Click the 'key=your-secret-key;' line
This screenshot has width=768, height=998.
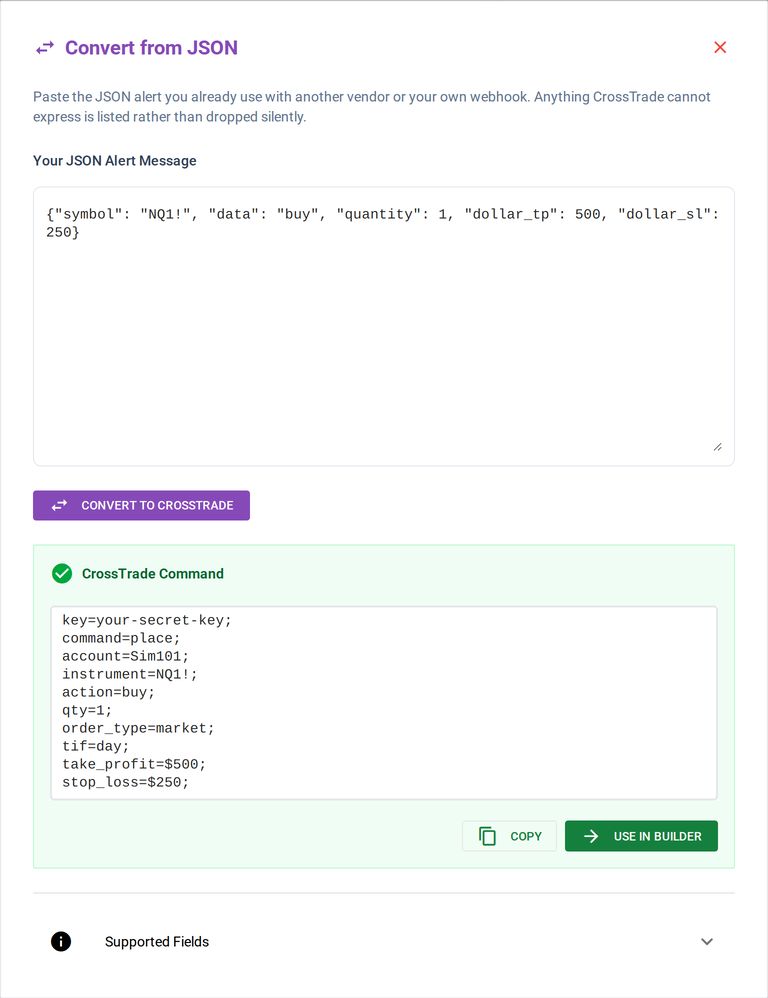coord(147,620)
